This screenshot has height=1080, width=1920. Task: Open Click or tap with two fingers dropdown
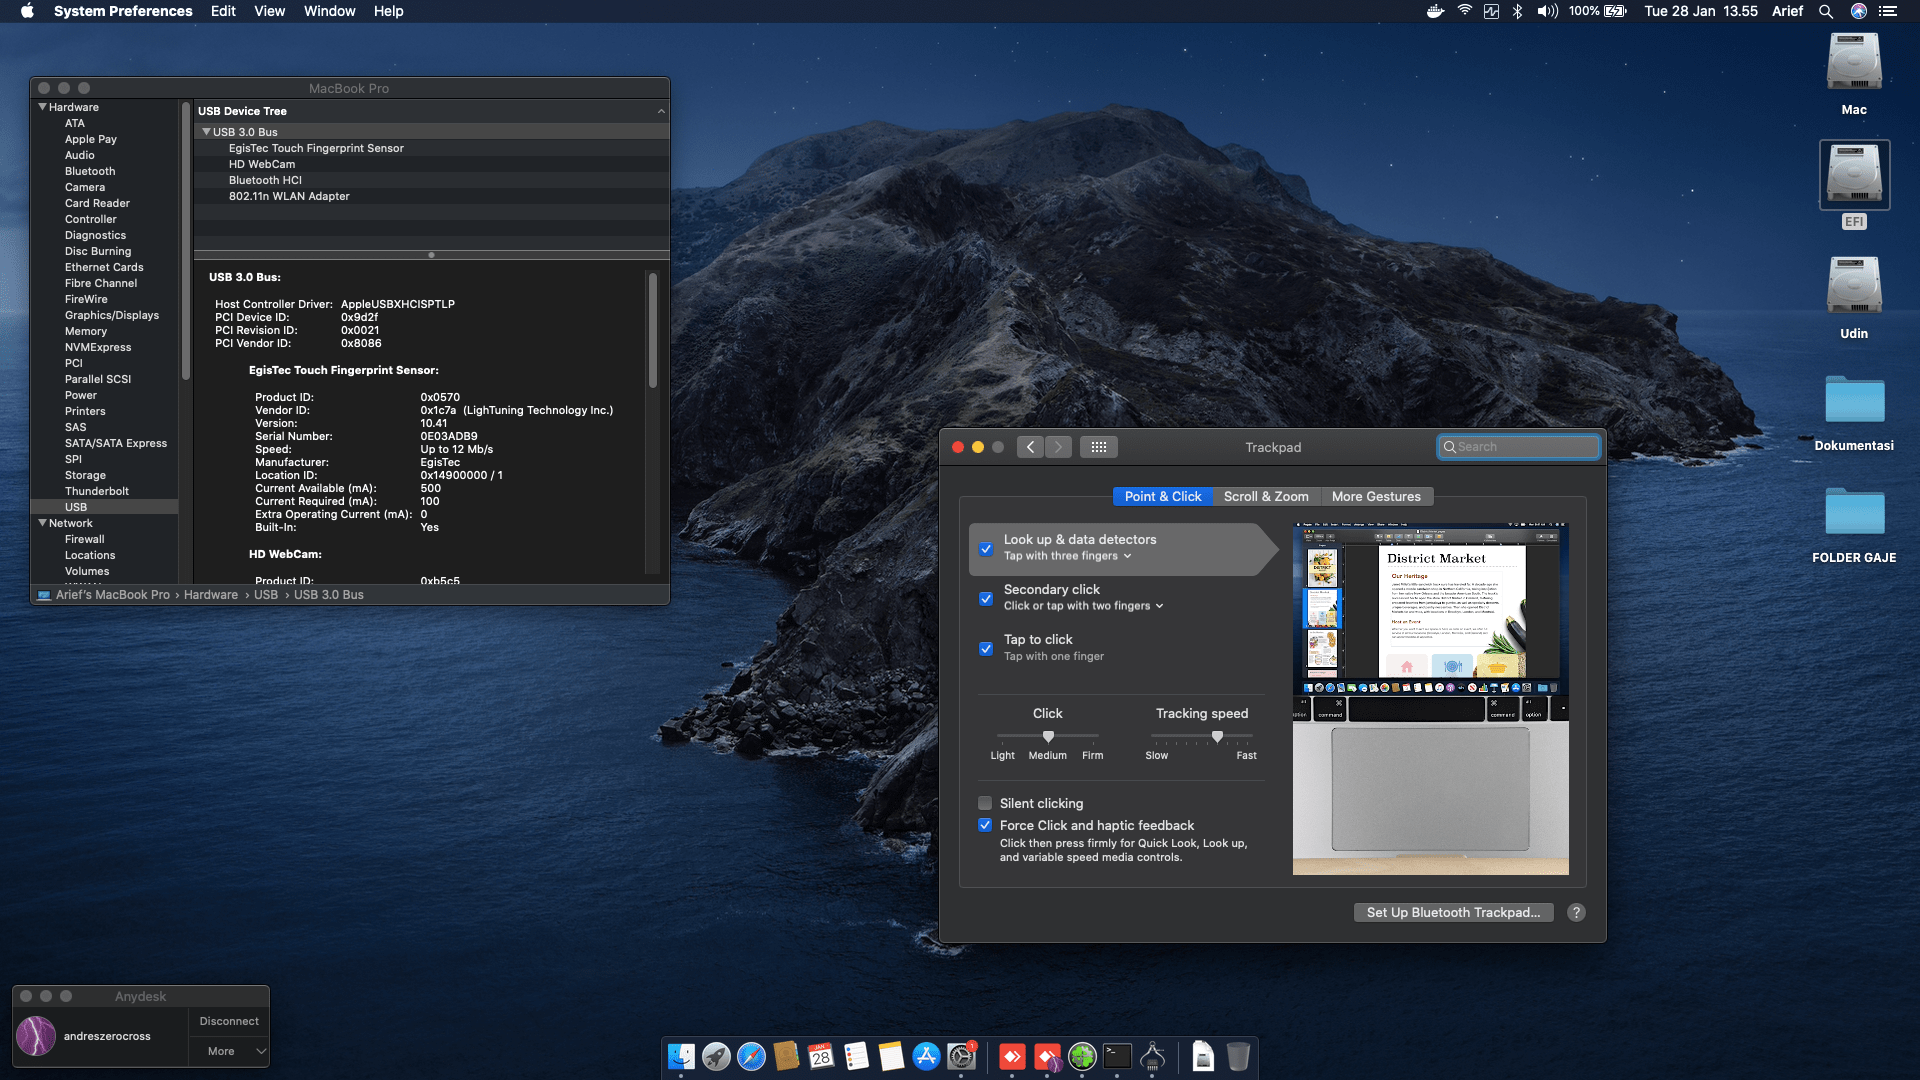[1084, 606]
